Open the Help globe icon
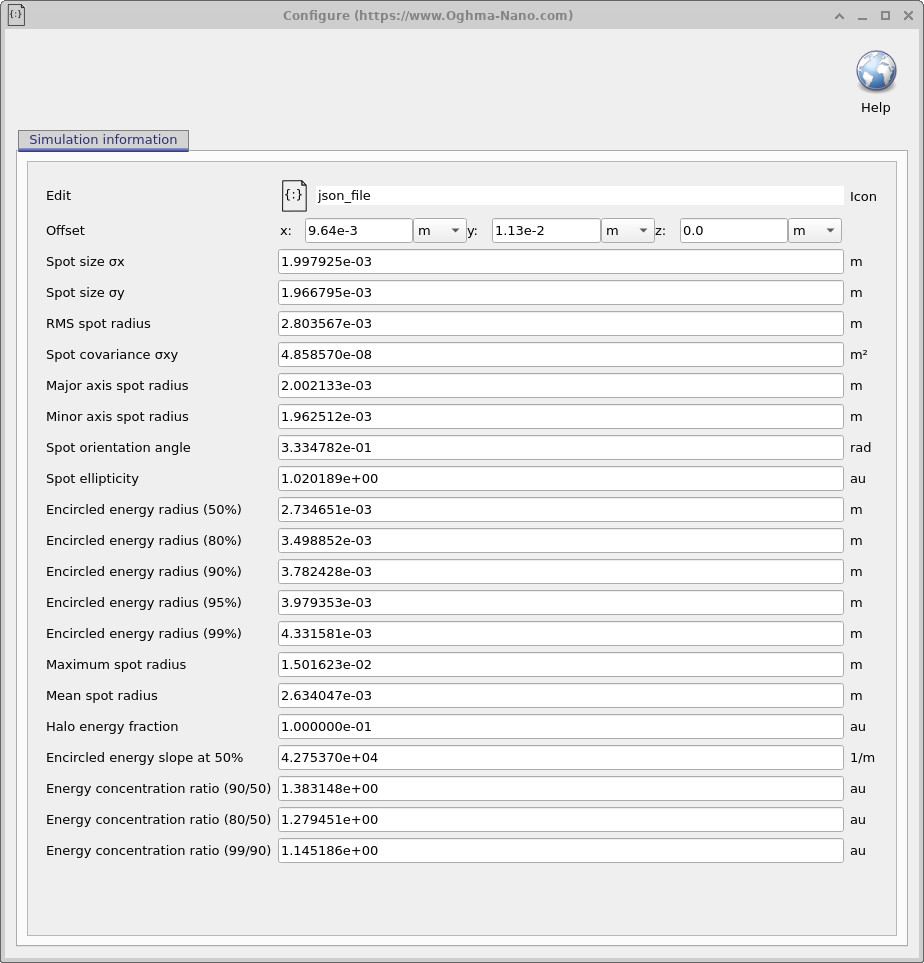Image resolution: width=924 pixels, height=963 pixels. tap(875, 71)
